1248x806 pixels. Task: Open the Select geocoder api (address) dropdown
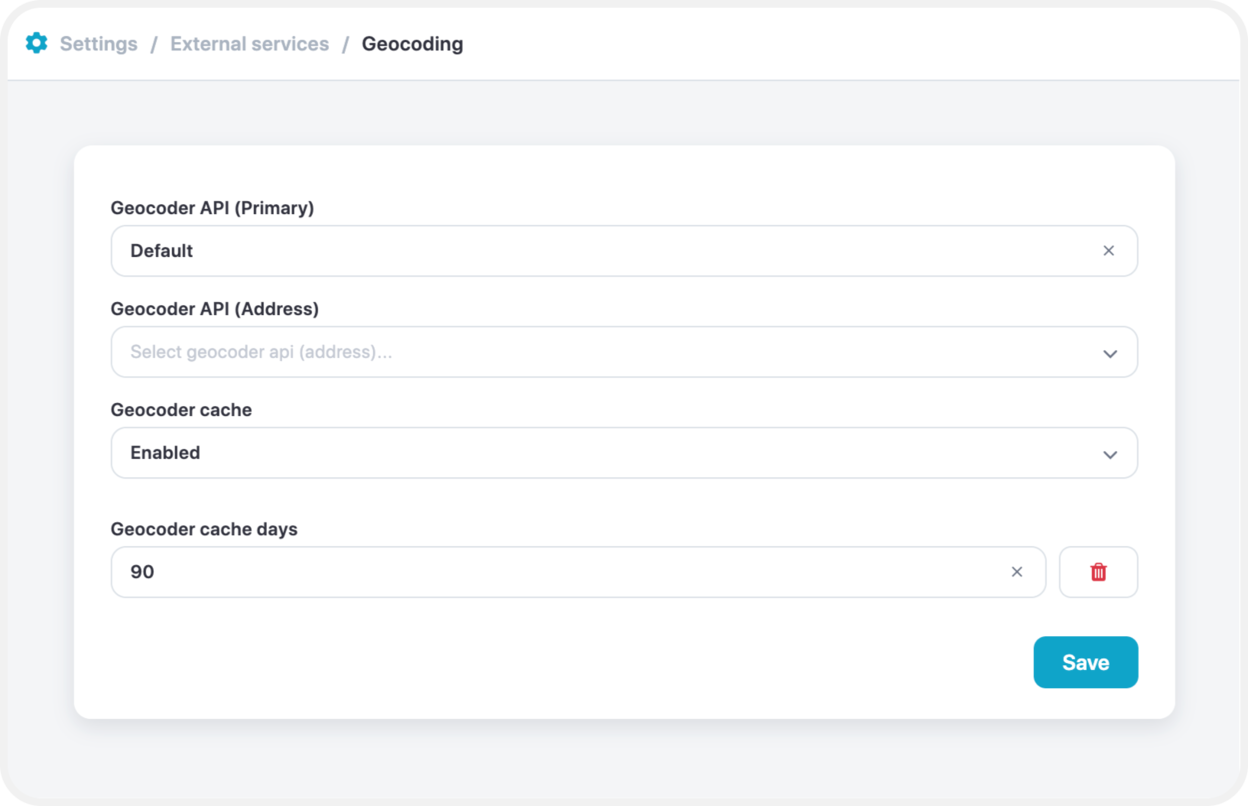click(x=624, y=352)
